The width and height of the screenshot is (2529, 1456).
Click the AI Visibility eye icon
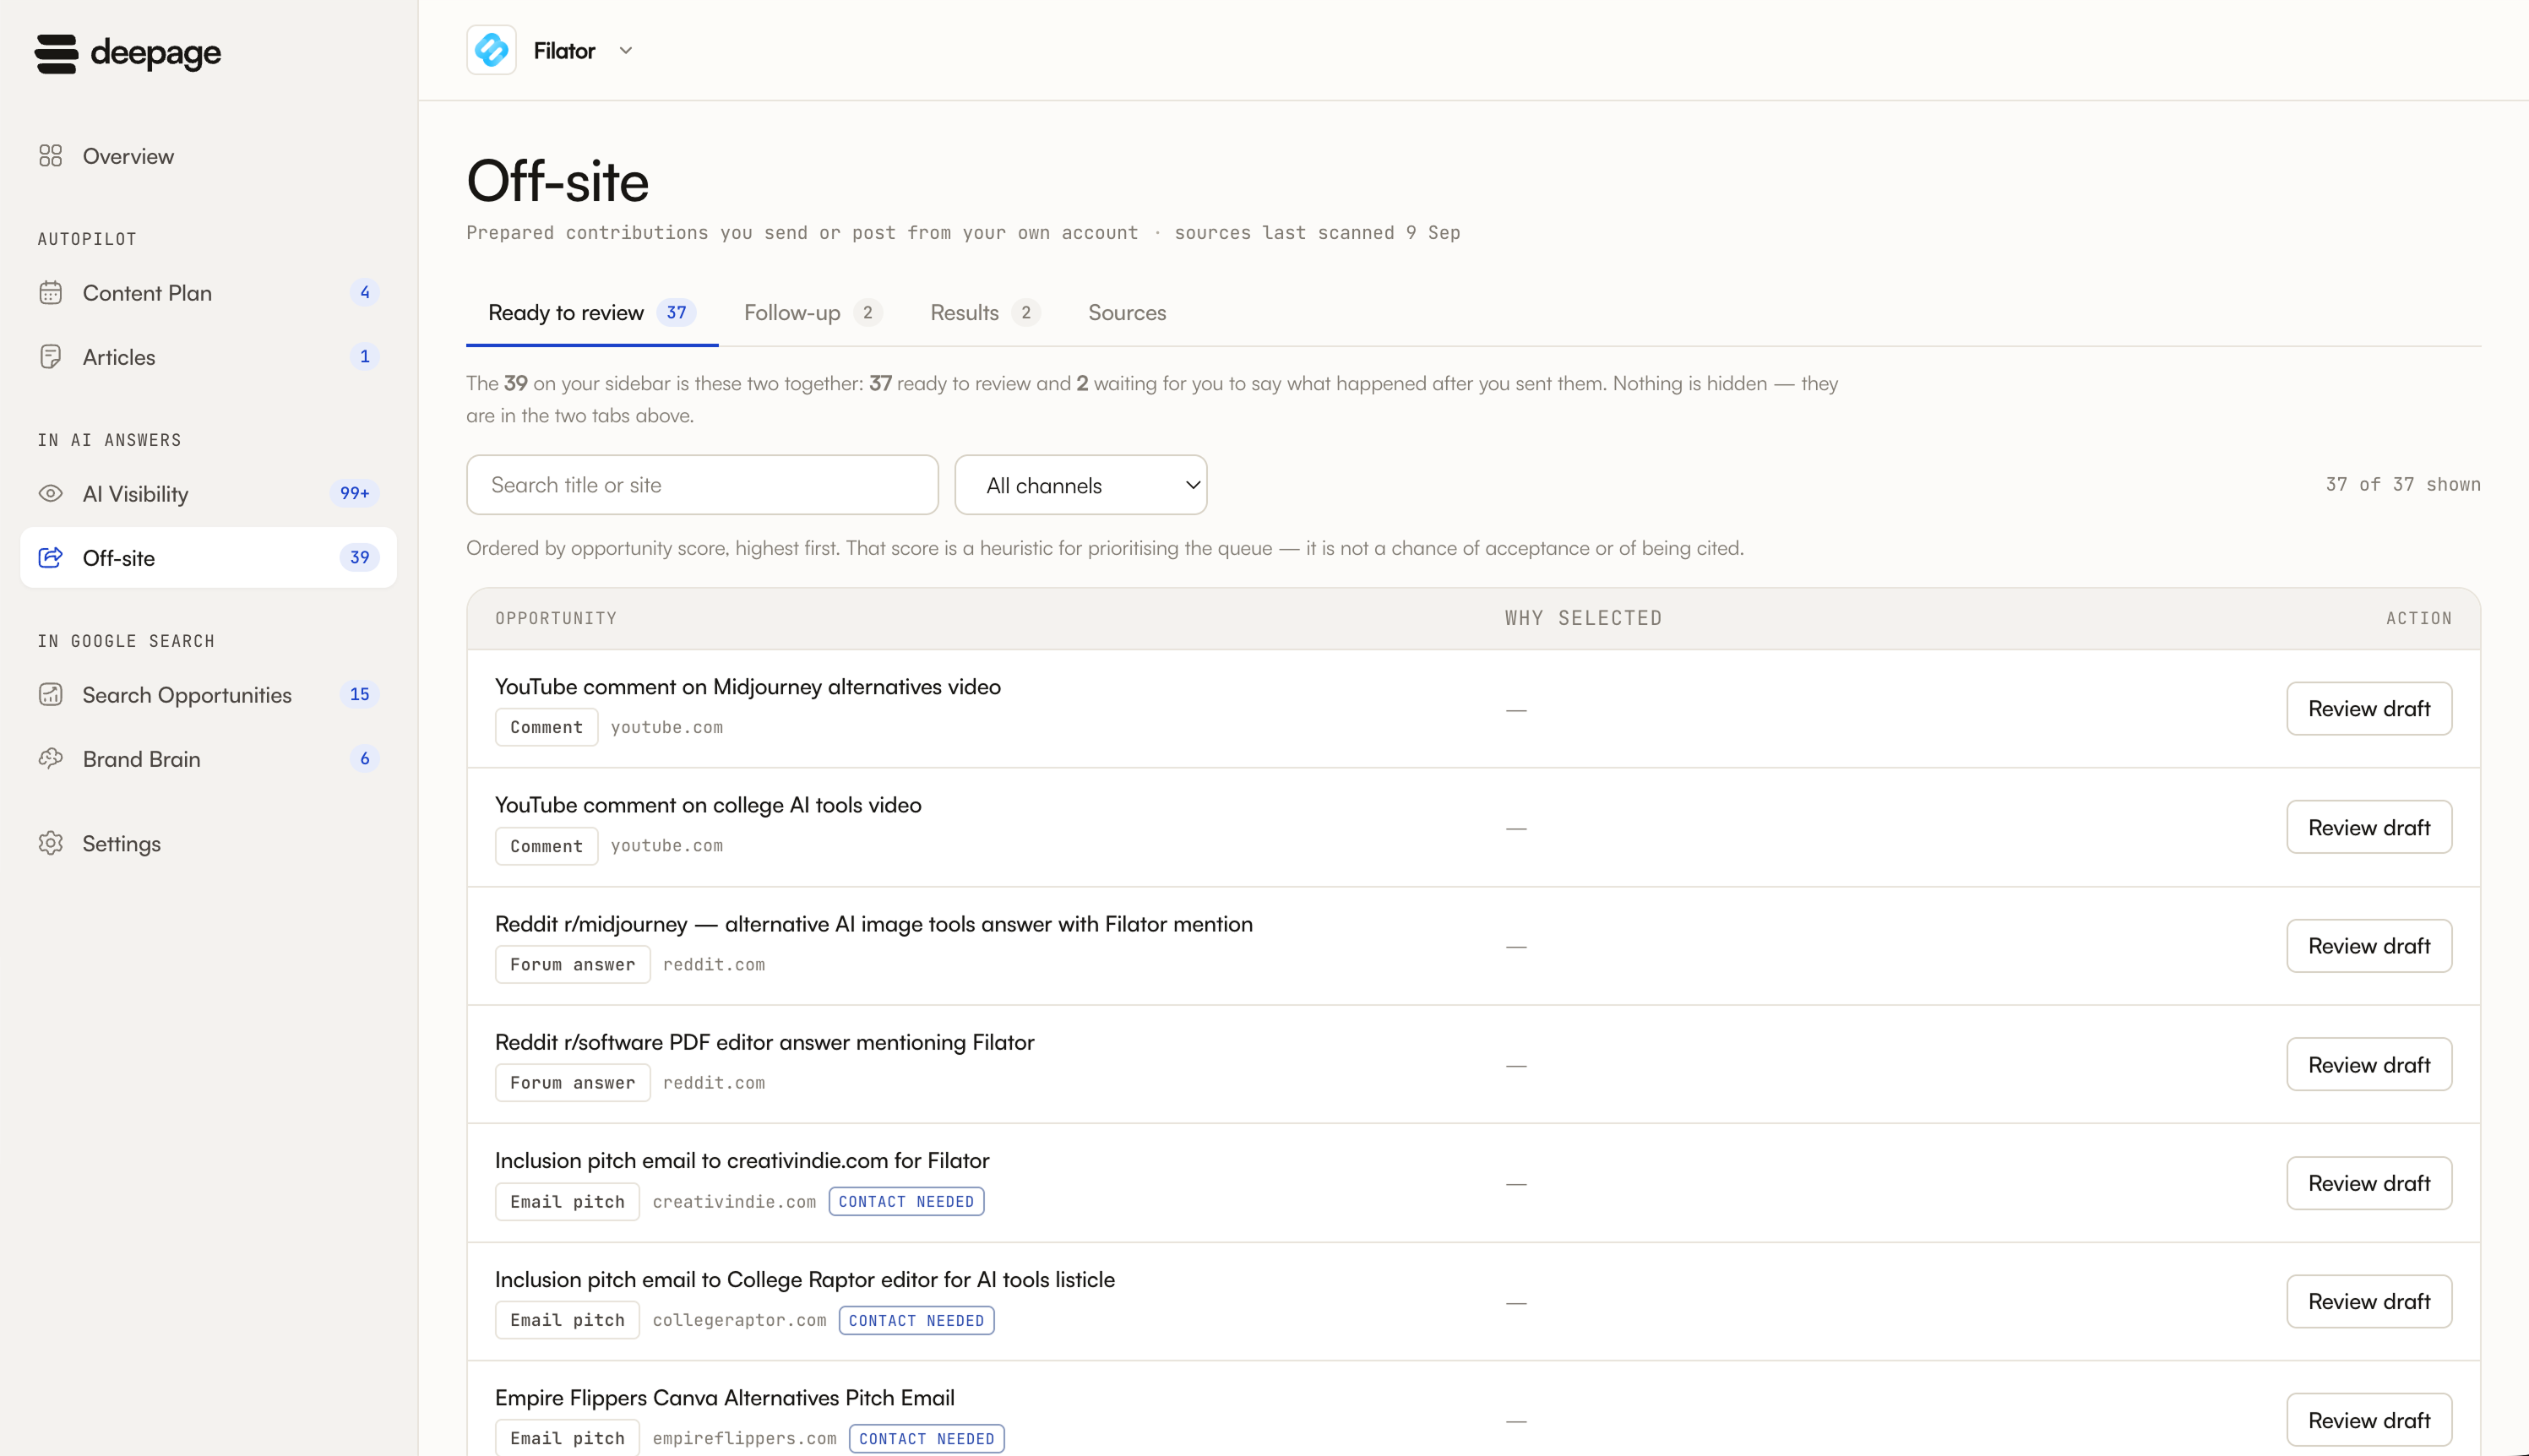tap(50, 494)
